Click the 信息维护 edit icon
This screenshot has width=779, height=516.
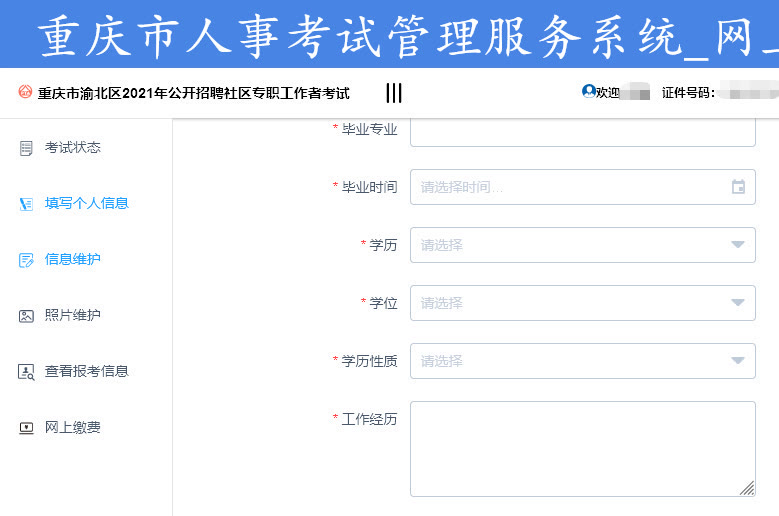26,260
